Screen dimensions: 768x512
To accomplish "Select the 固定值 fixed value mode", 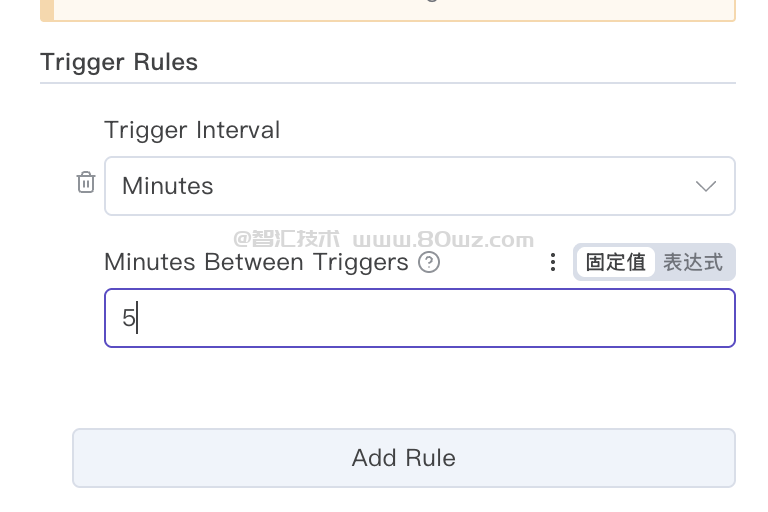I will coord(615,262).
